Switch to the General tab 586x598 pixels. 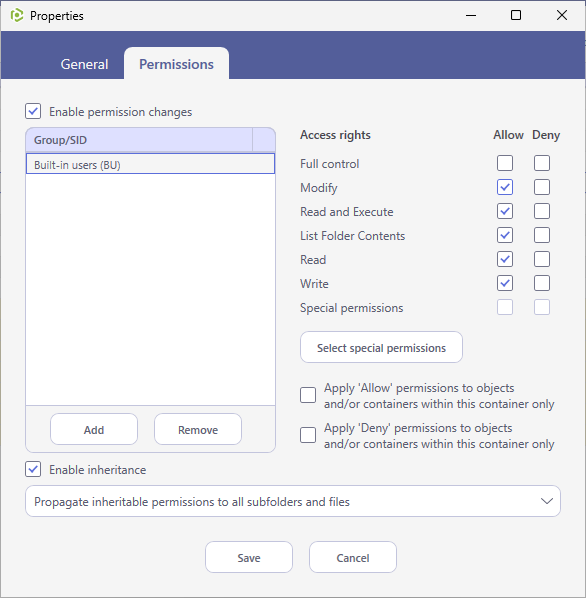(x=84, y=64)
